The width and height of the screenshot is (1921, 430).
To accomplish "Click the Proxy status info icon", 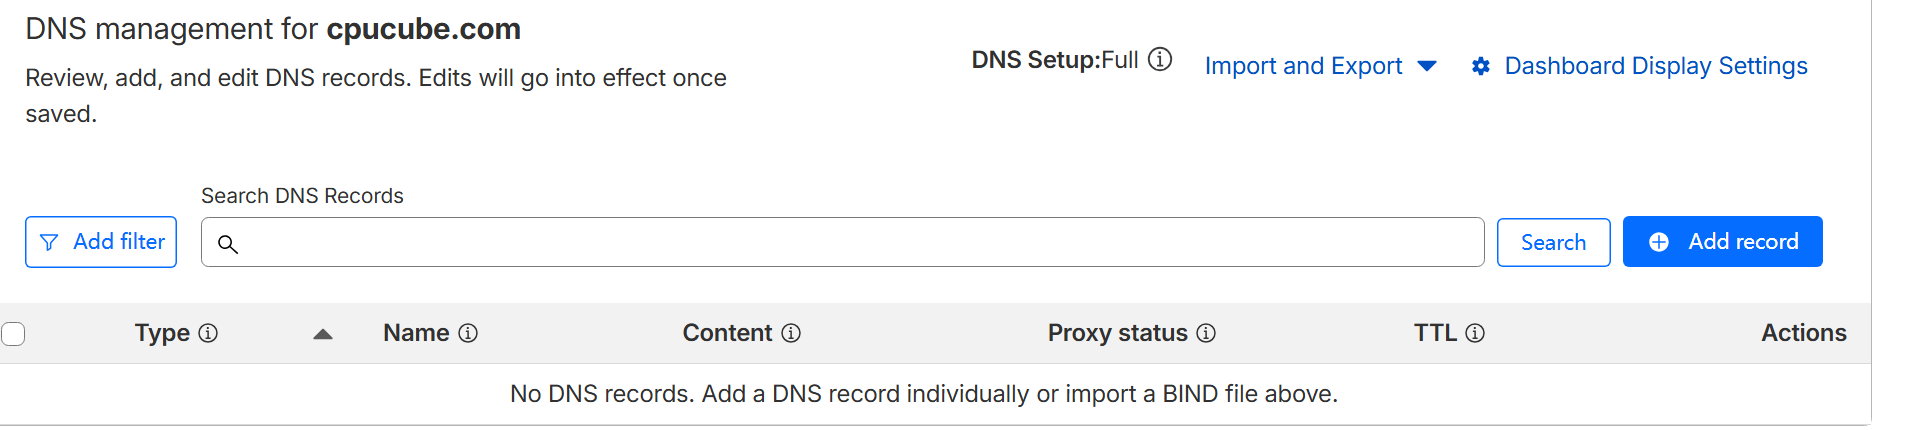I will coord(1206,333).
